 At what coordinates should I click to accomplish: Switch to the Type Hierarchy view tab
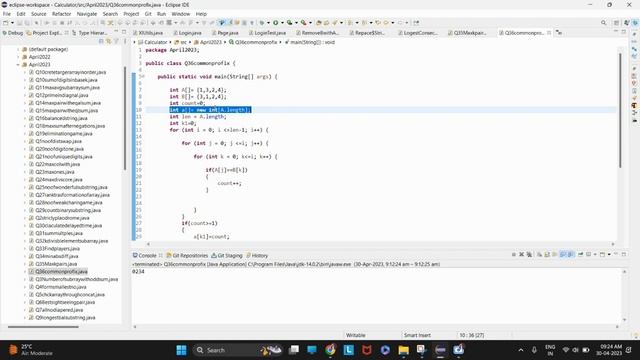point(90,33)
